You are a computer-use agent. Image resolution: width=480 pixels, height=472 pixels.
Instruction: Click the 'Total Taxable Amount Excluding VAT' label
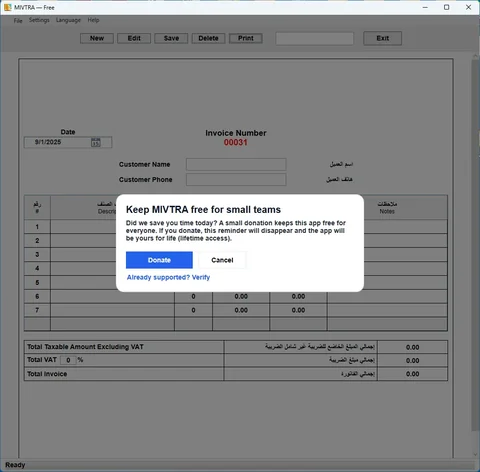[85, 347]
